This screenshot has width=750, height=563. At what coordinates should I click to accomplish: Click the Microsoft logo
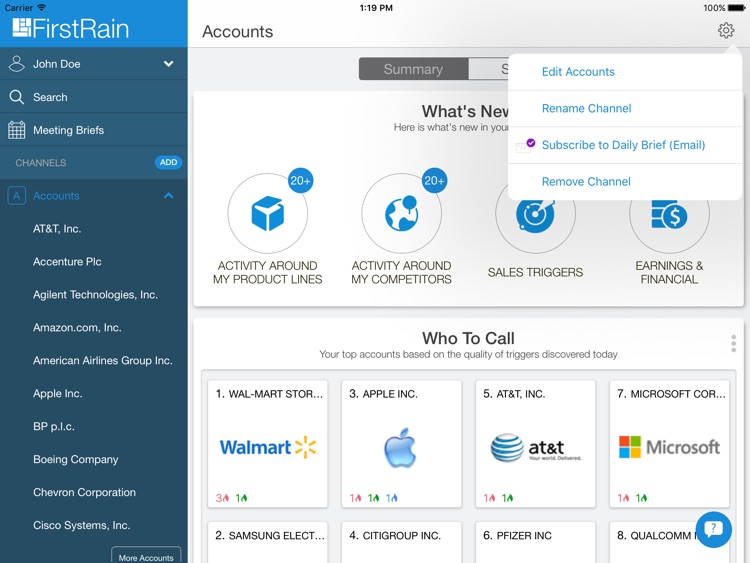(x=669, y=447)
